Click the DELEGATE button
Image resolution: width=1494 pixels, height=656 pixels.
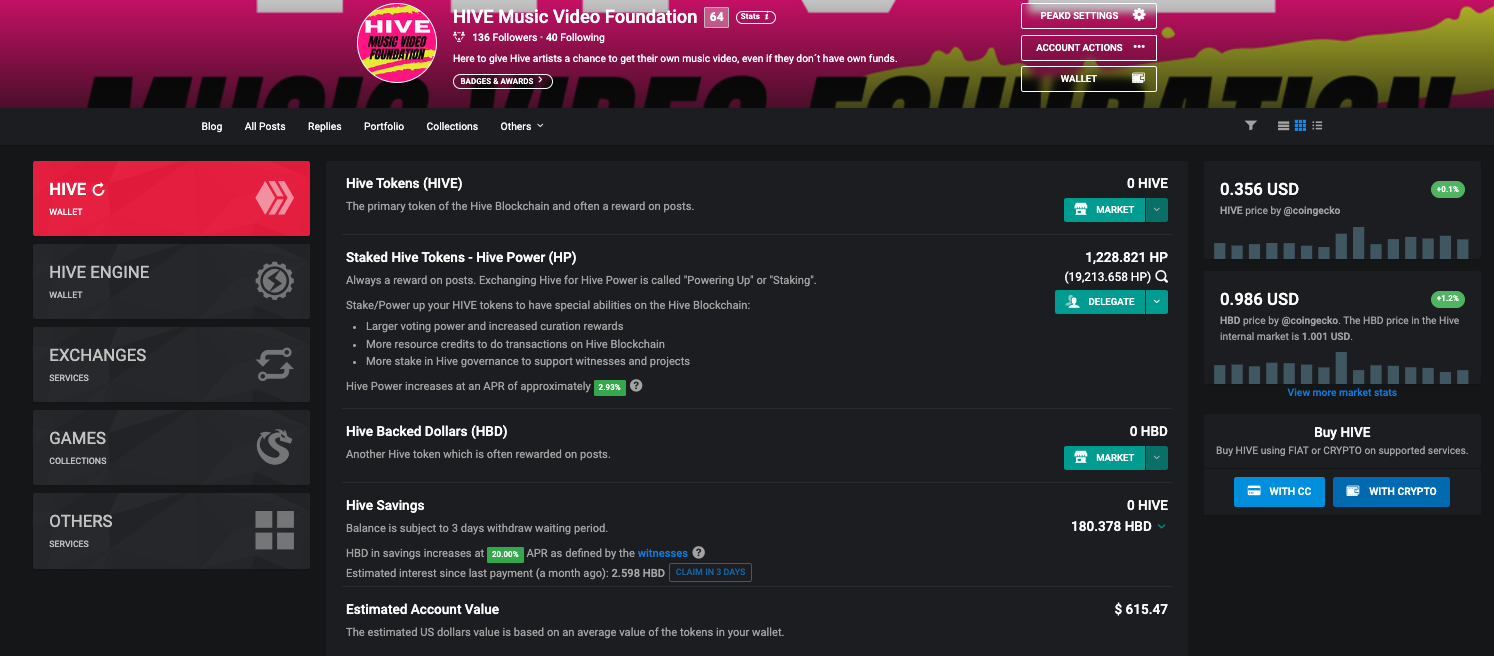[1100, 302]
